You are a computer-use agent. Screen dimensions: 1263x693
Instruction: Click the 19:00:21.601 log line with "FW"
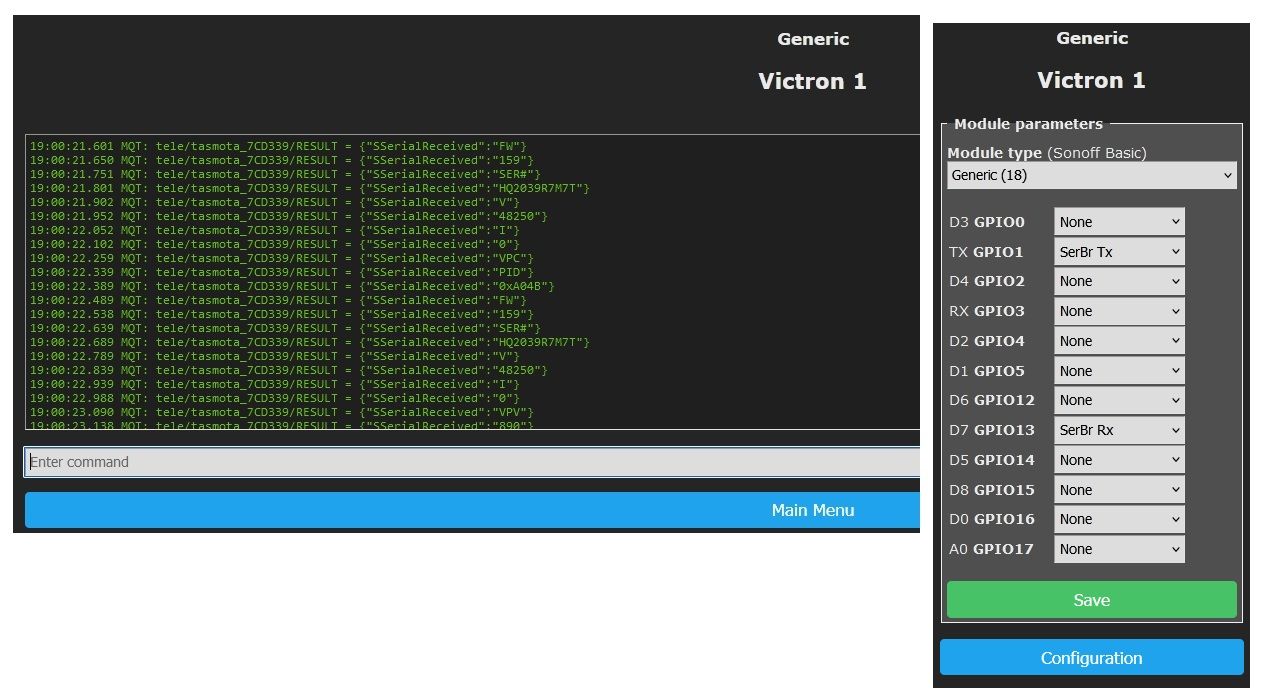click(278, 146)
